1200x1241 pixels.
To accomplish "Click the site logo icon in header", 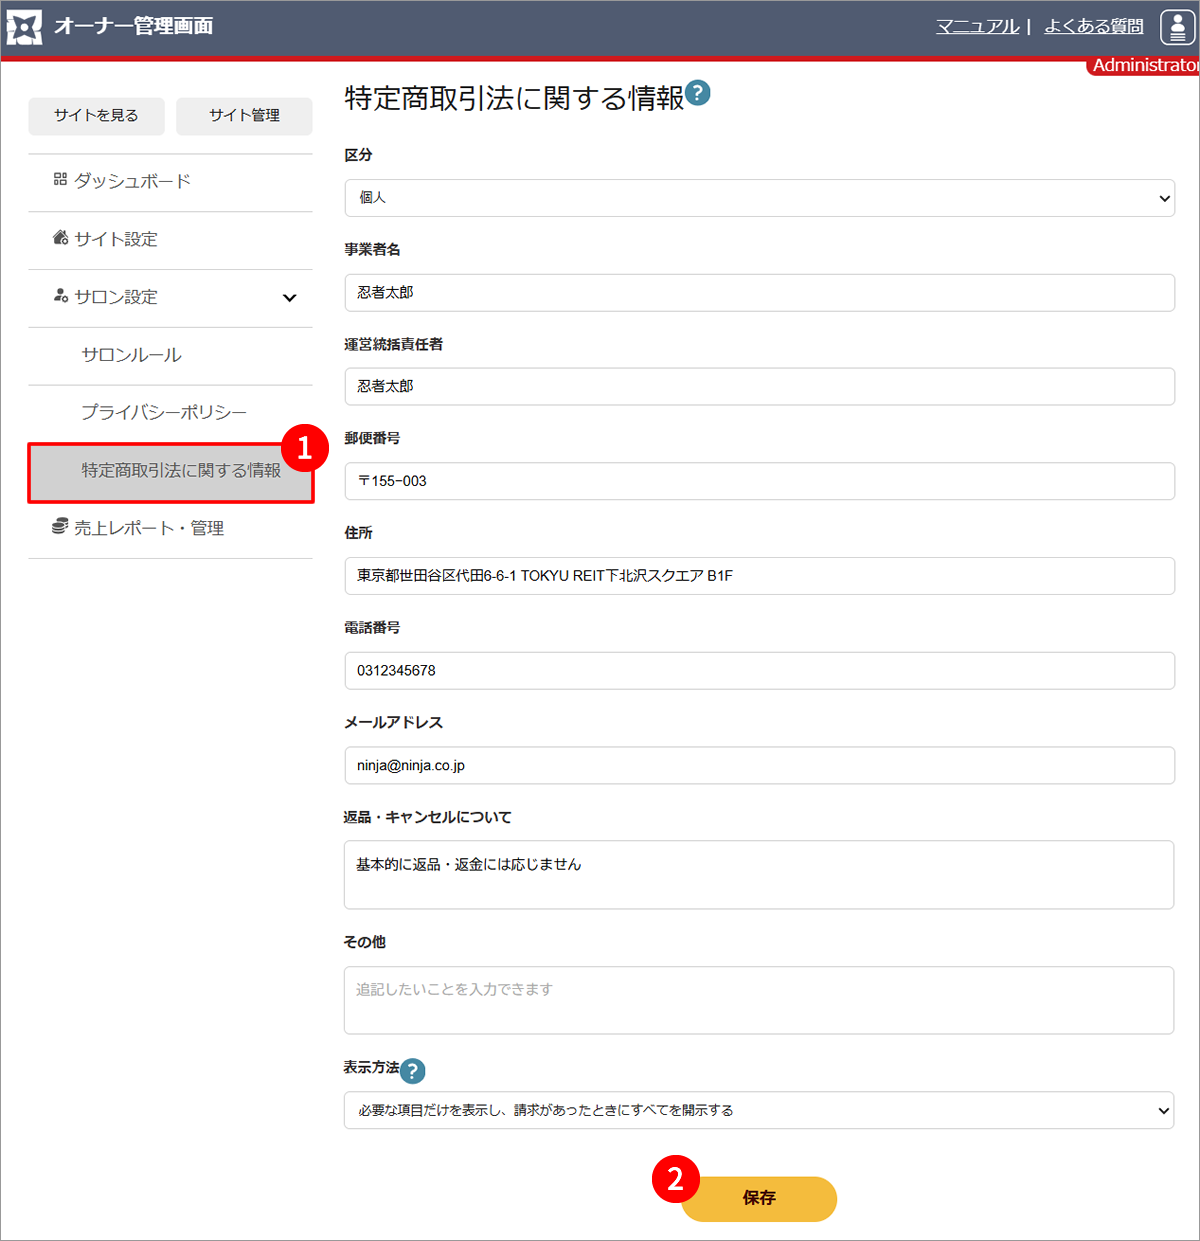I will [x=24, y=27].
